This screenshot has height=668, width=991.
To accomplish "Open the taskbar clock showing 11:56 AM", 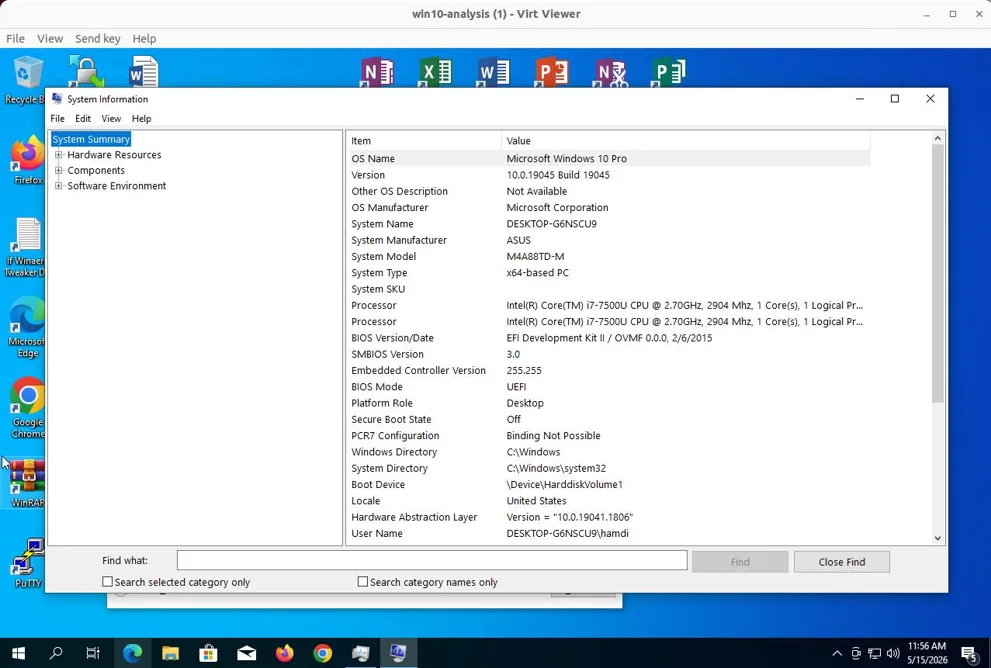I will (x=927, y=653).
